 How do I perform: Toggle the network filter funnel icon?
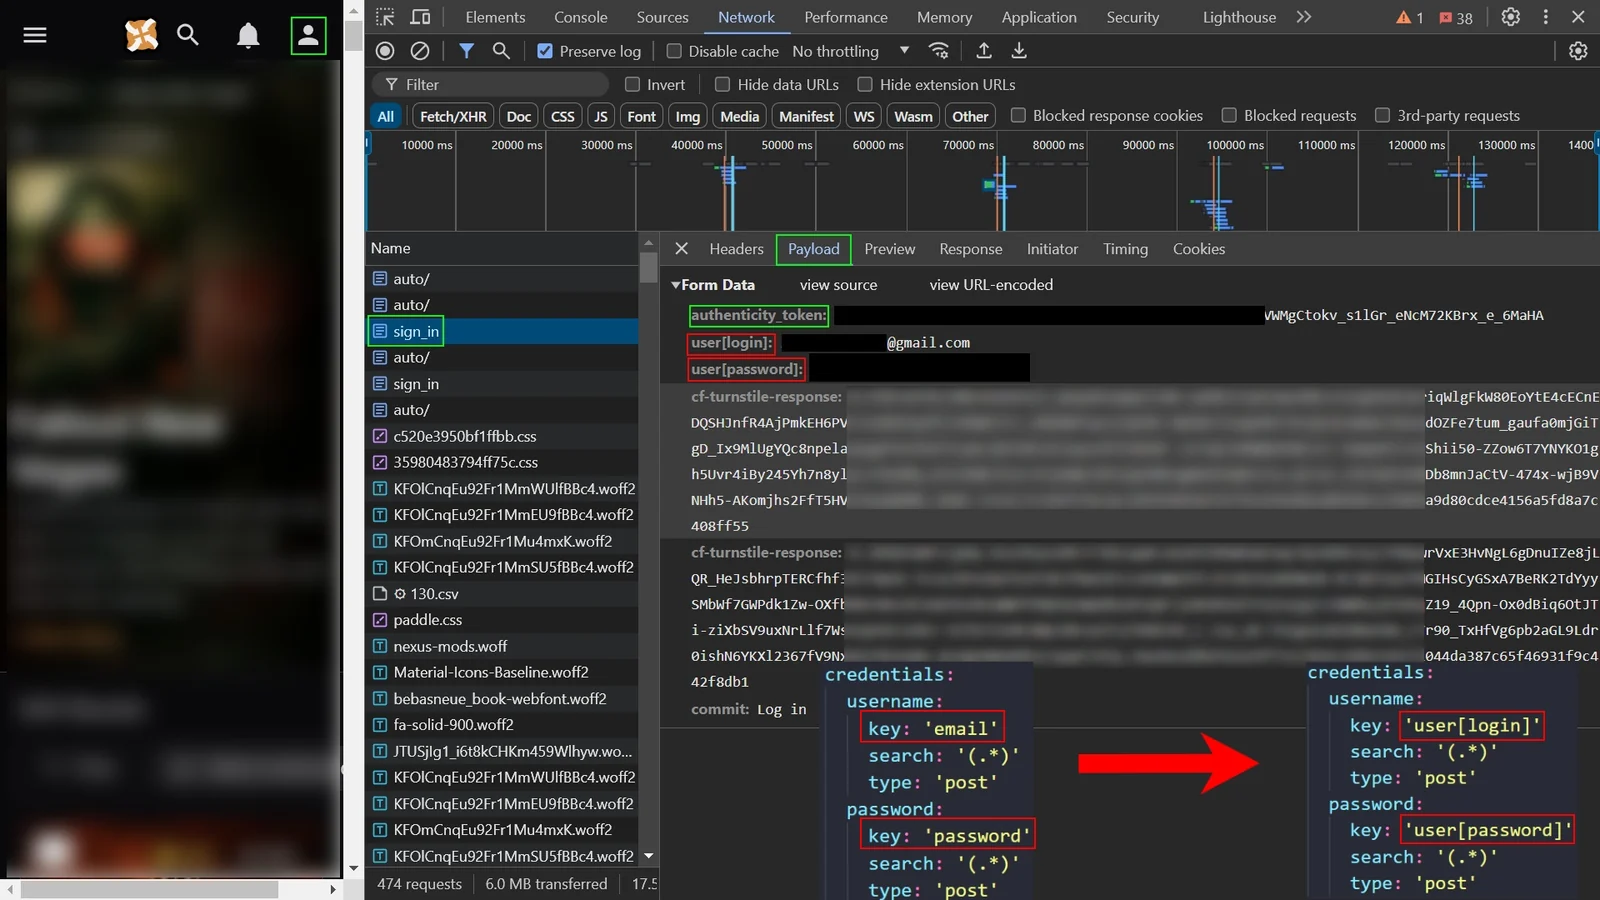[x=466, y=51]
